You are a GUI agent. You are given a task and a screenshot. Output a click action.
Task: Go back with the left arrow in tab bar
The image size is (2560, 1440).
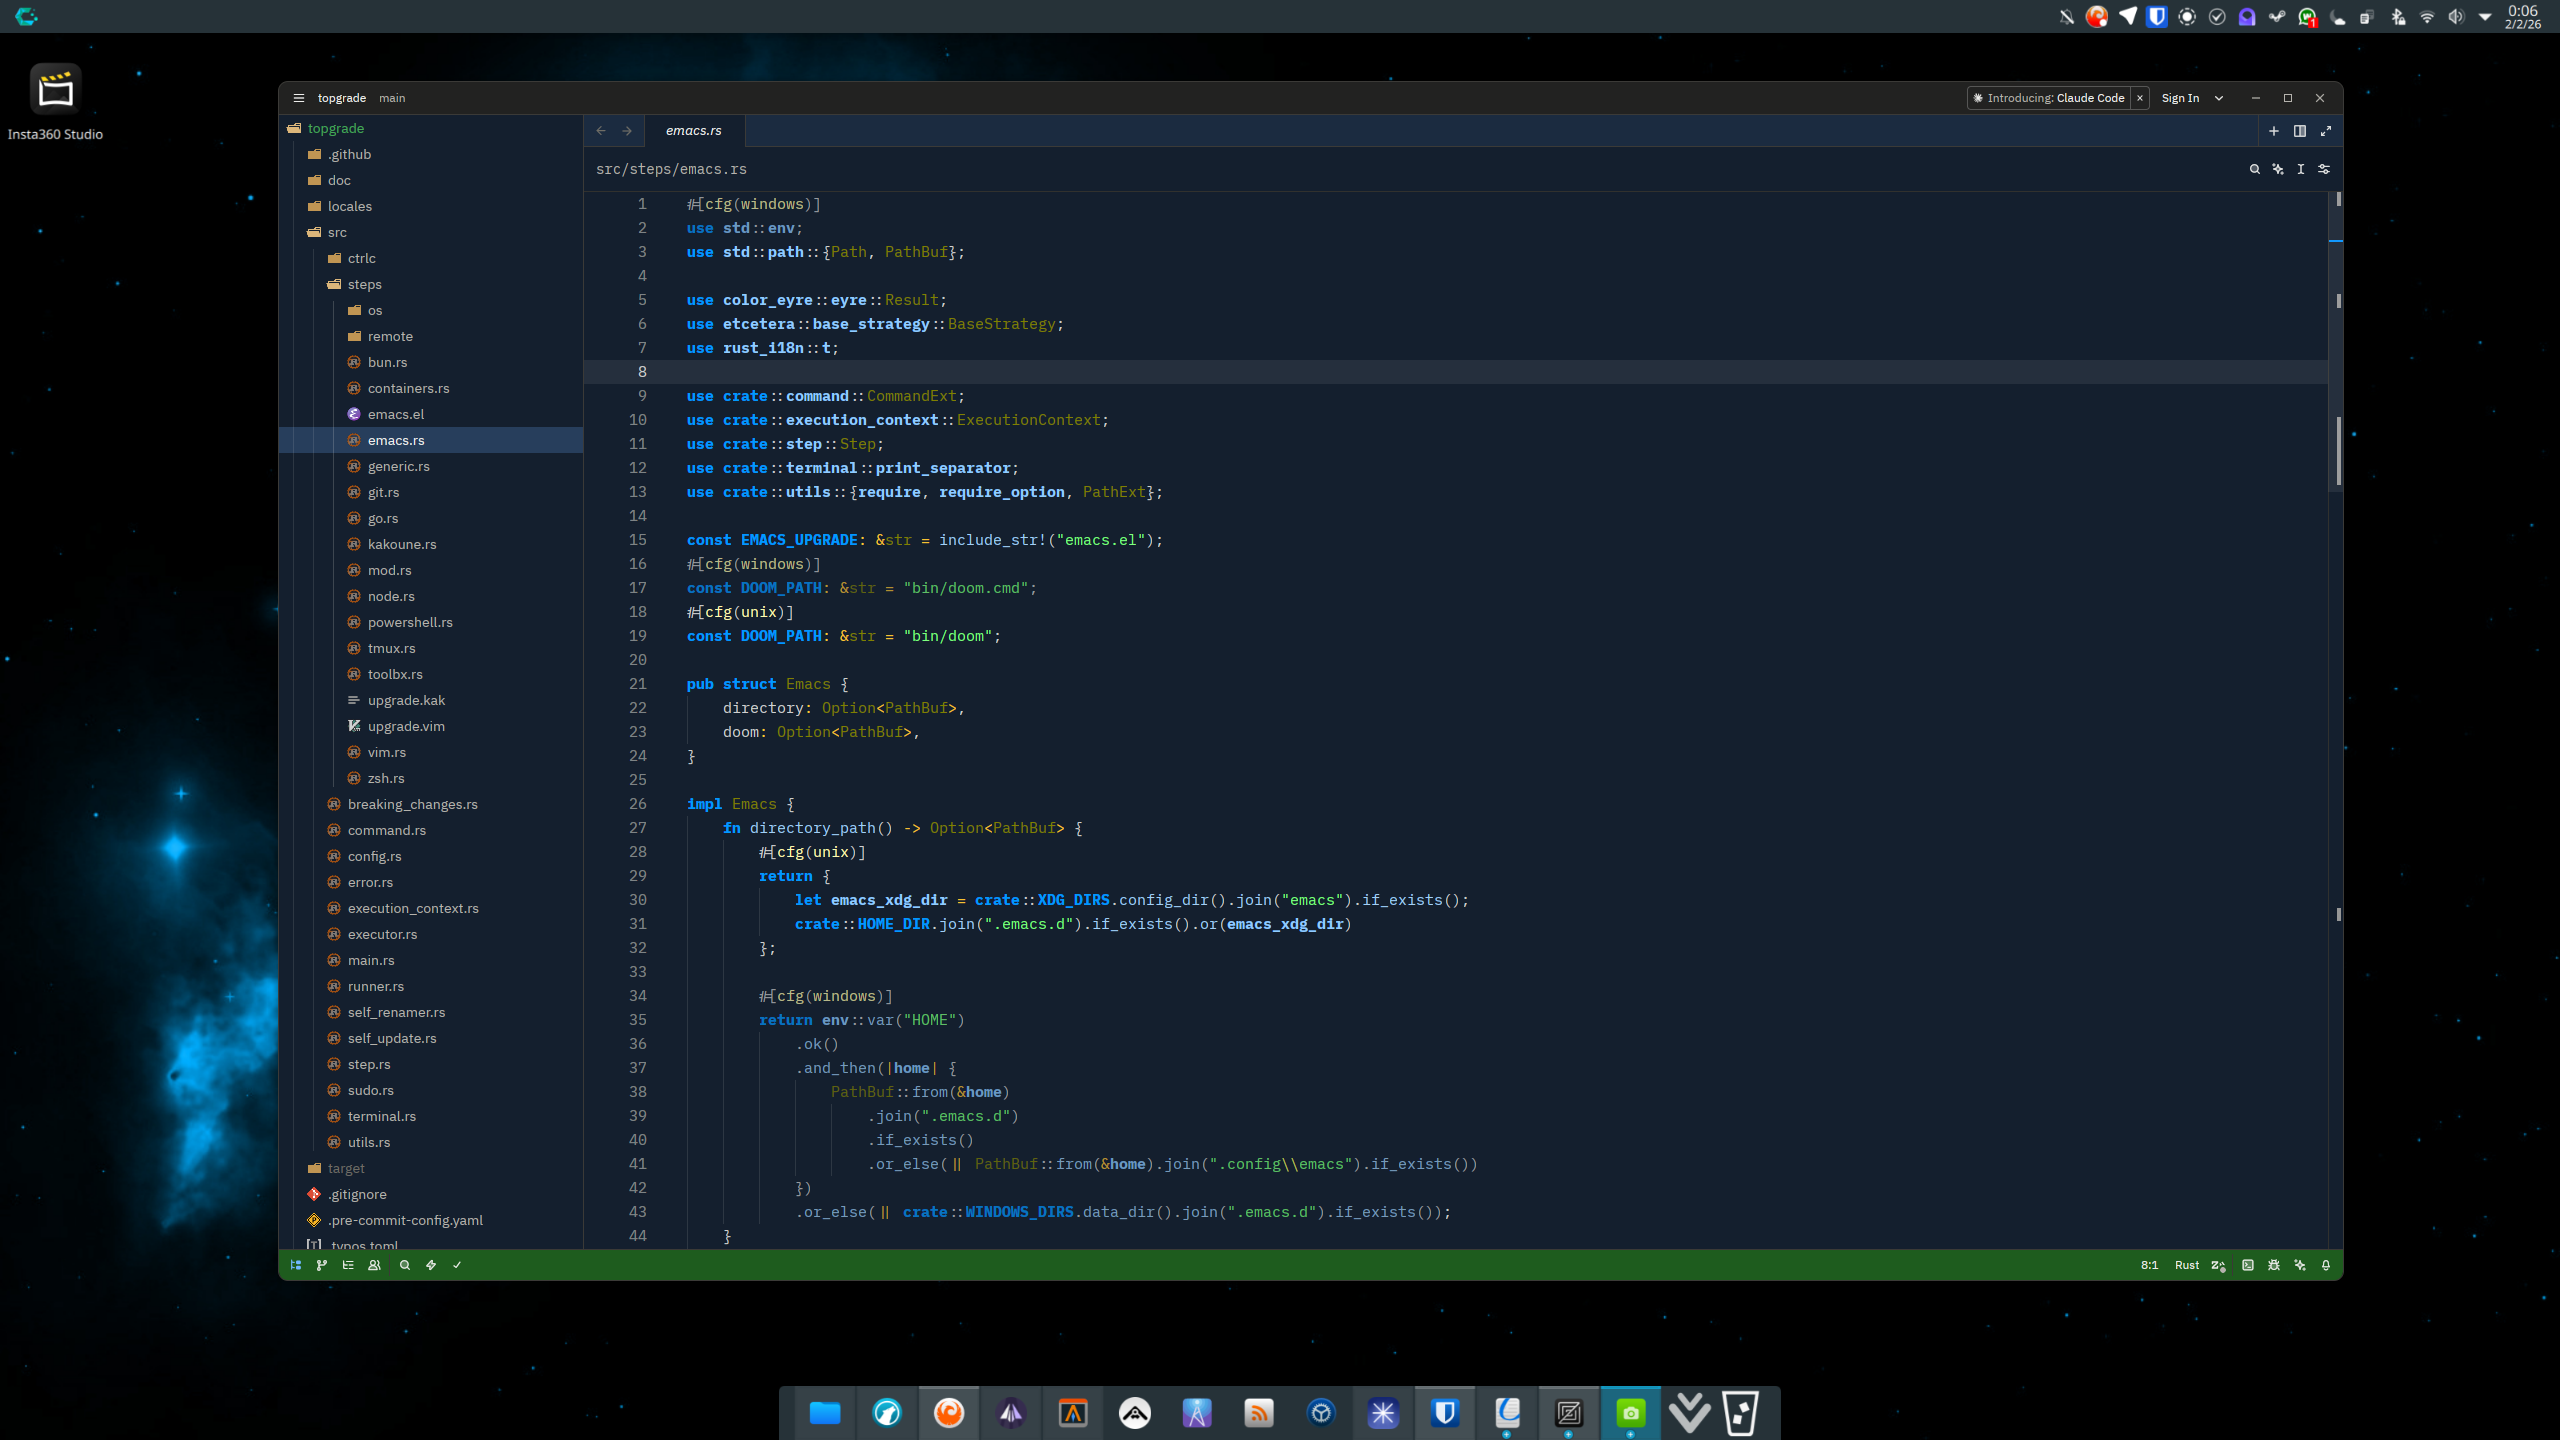coord(601,131)
